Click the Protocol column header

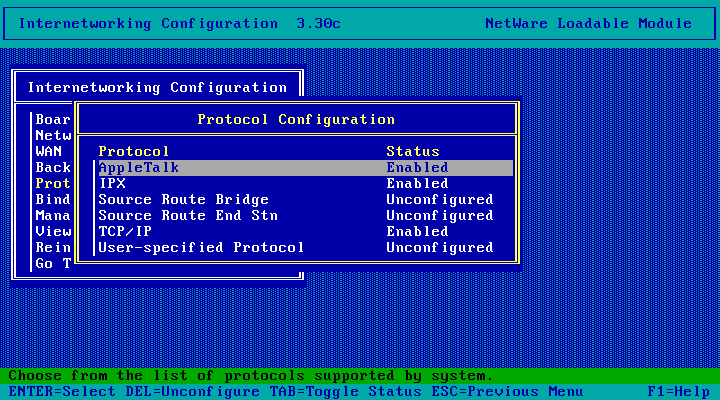pos(134,152)
